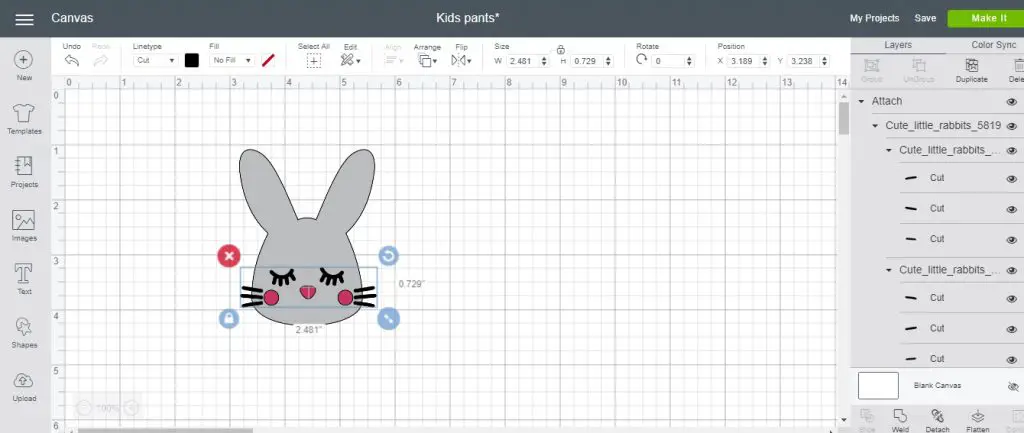Undo the last action
Screen dimensions: 1024x433
[72, 61]
